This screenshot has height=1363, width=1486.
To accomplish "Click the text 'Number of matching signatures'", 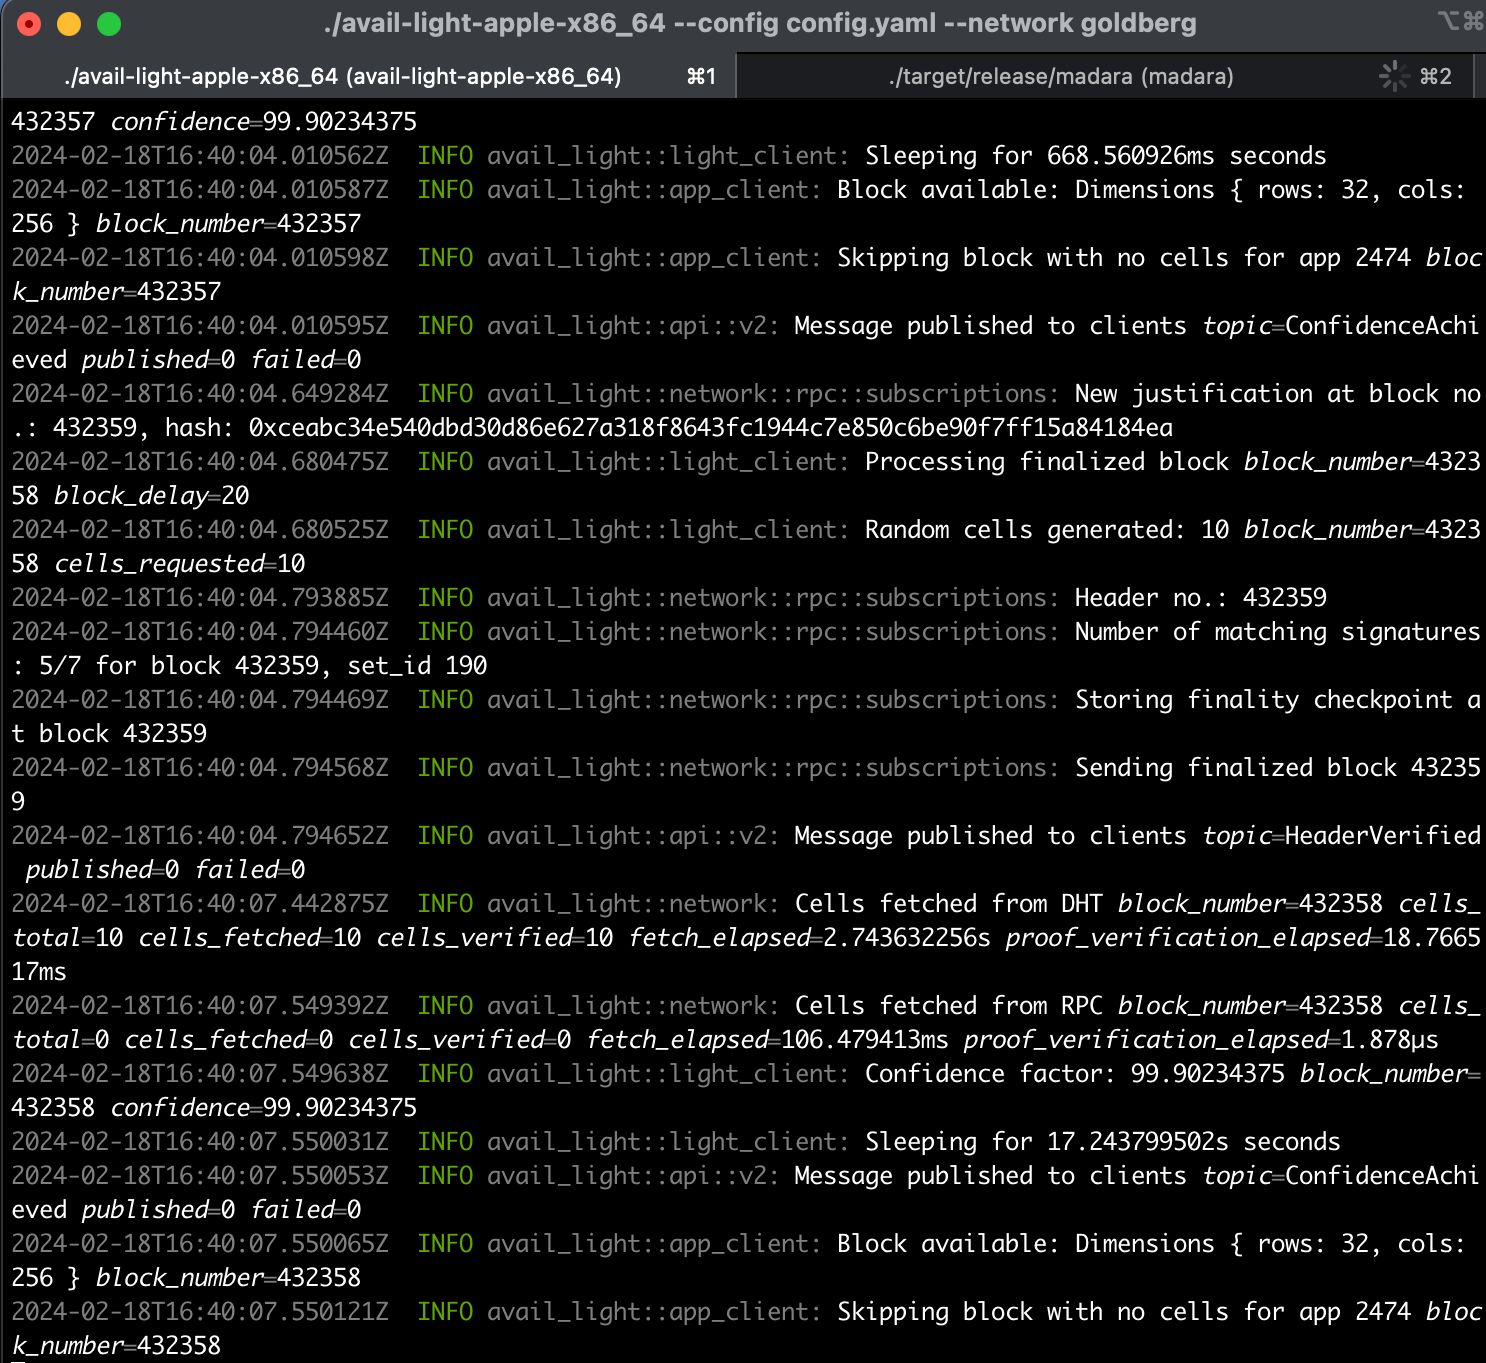I will pos(1277,632).
